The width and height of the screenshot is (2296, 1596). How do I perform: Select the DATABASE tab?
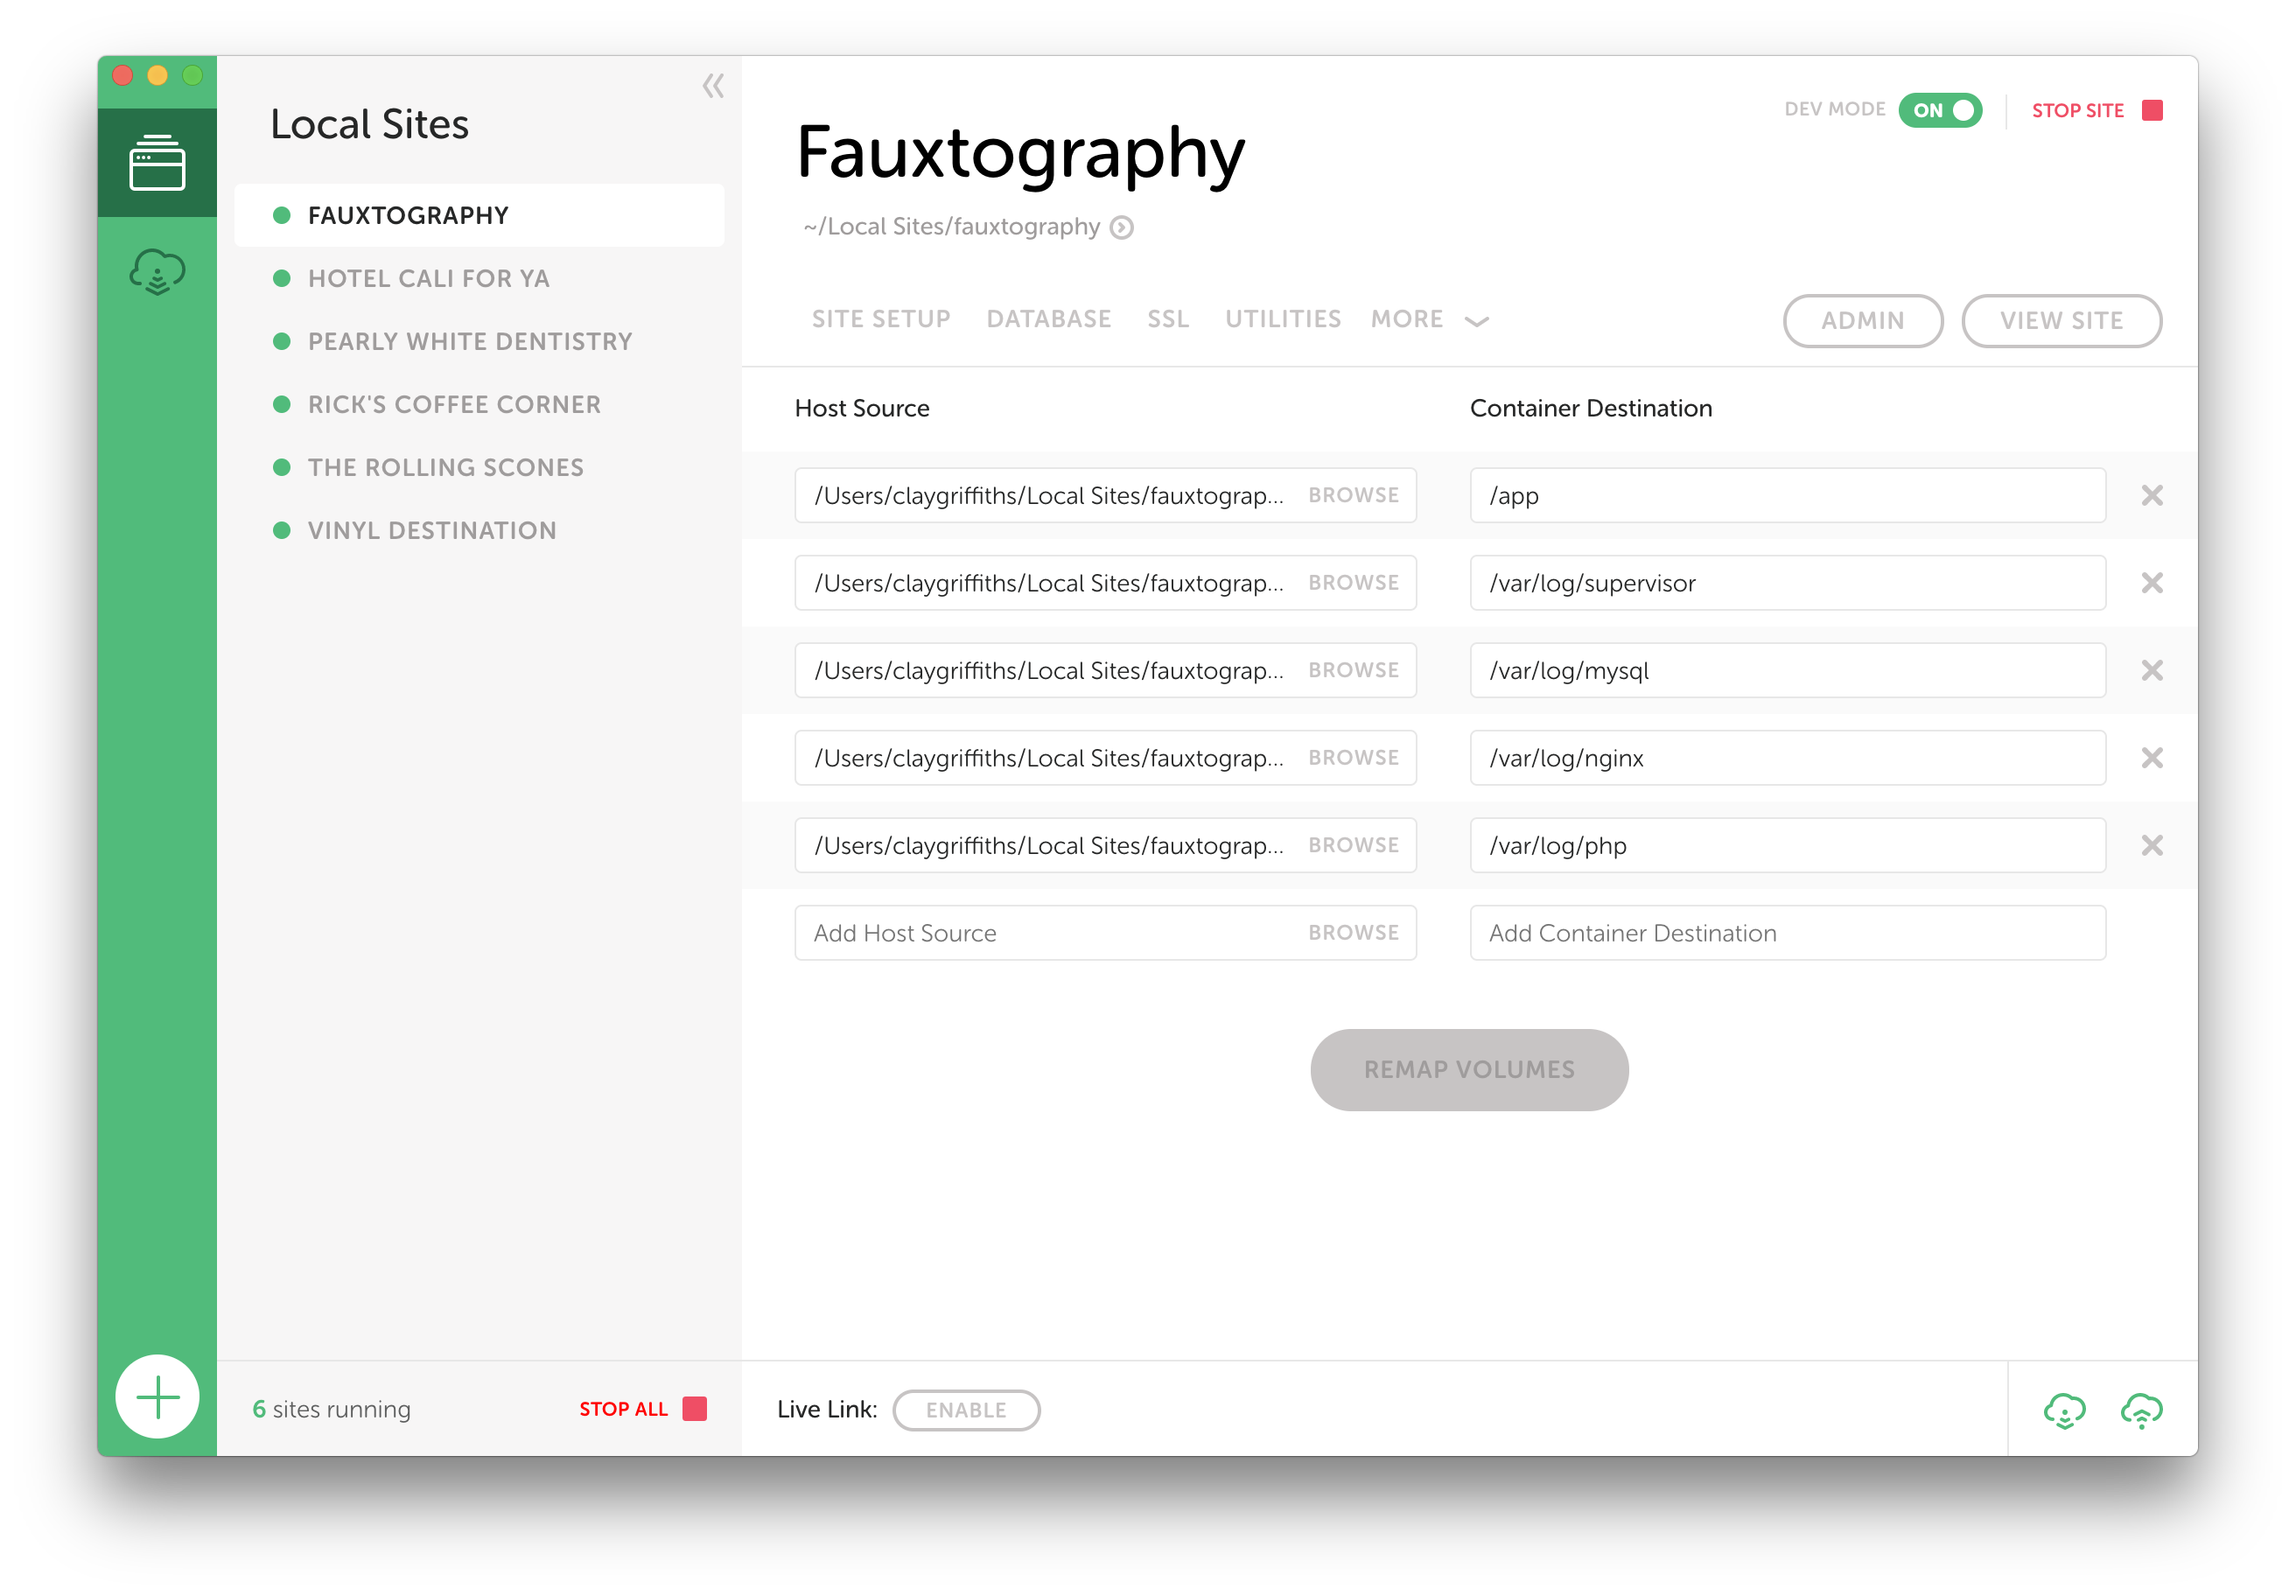click(1046, 319)
